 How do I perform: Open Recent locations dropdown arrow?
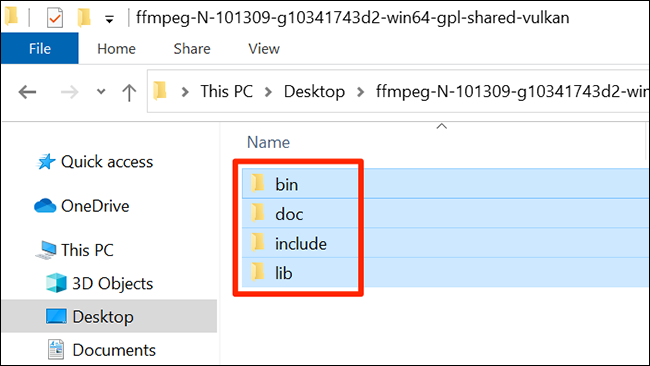click(101, 92)
